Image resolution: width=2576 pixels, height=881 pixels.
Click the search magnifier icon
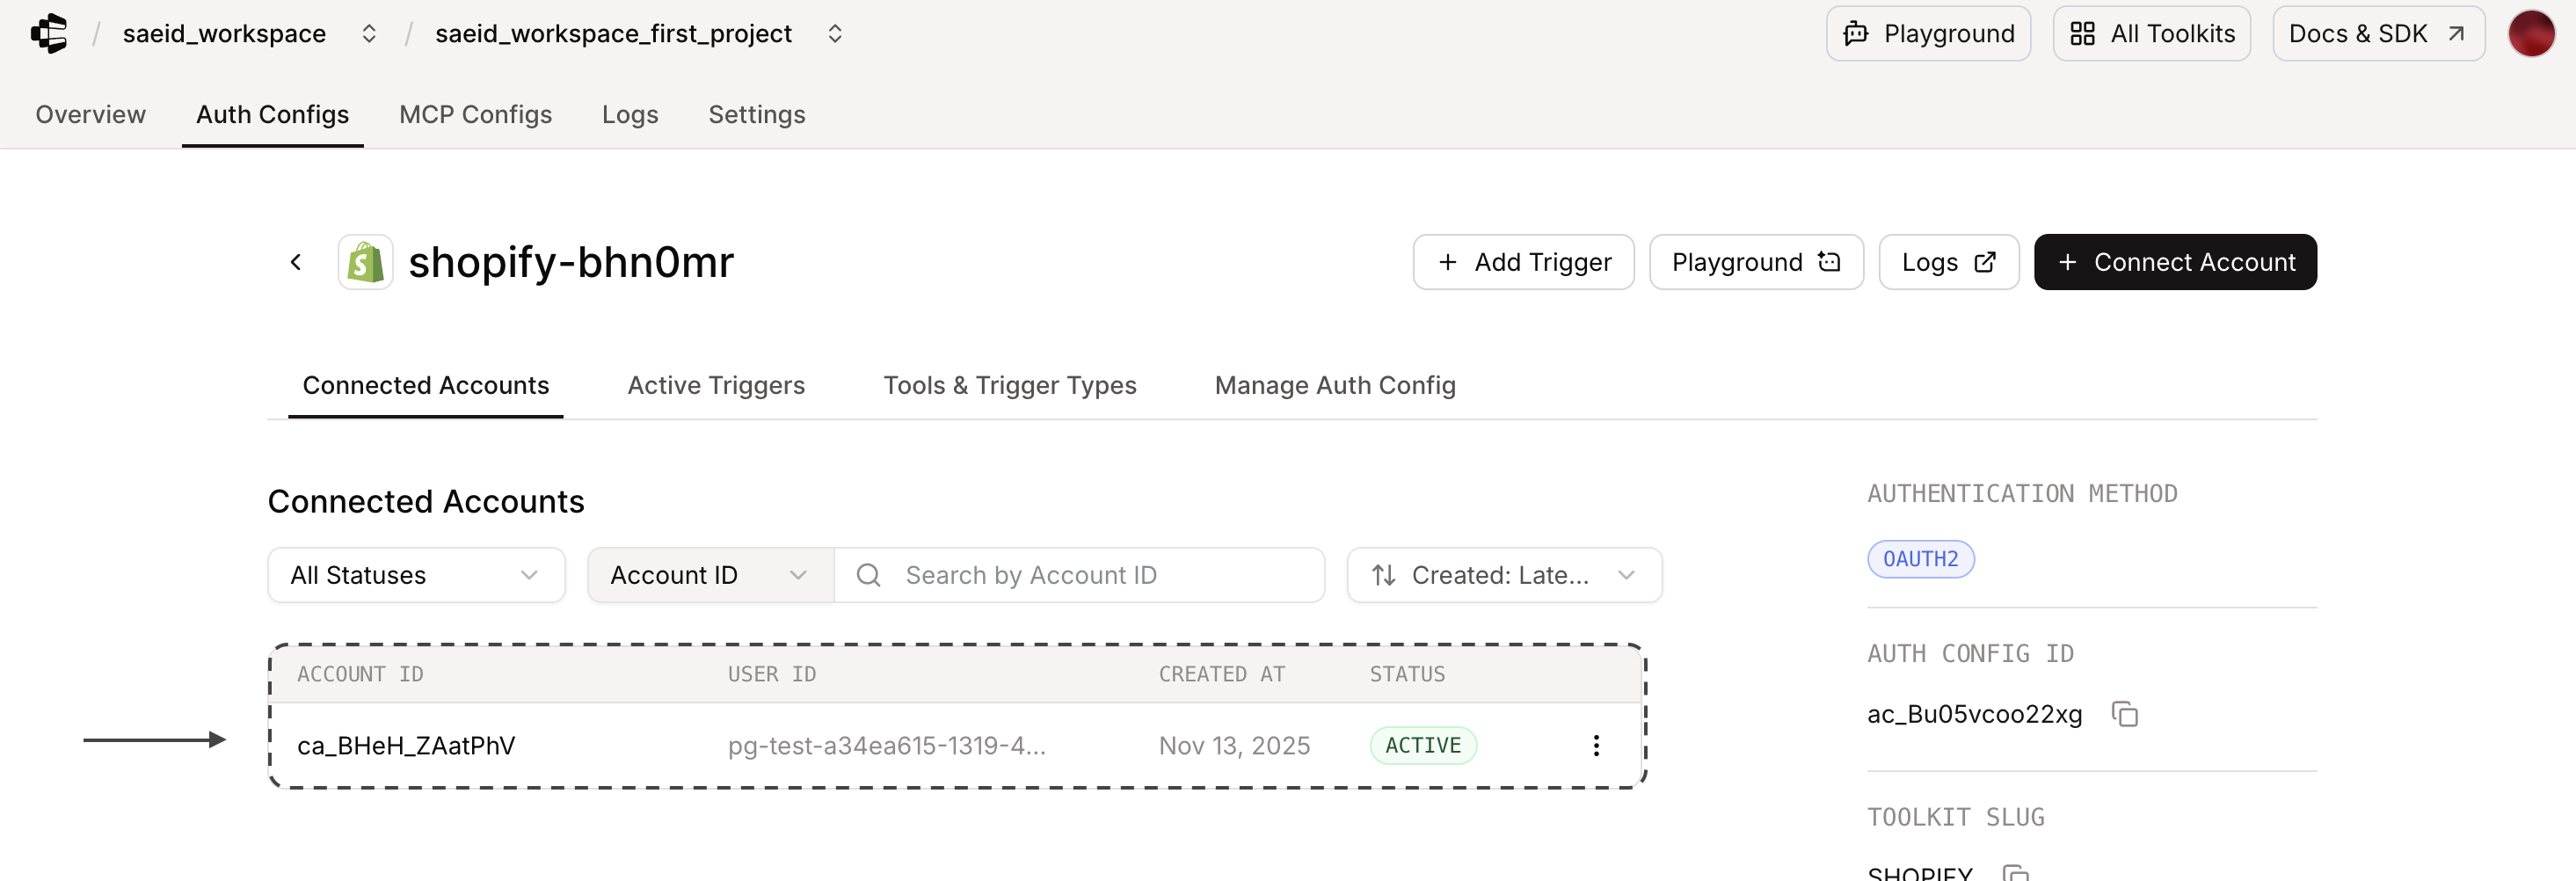pyautogui.click(x=868, y=575)
